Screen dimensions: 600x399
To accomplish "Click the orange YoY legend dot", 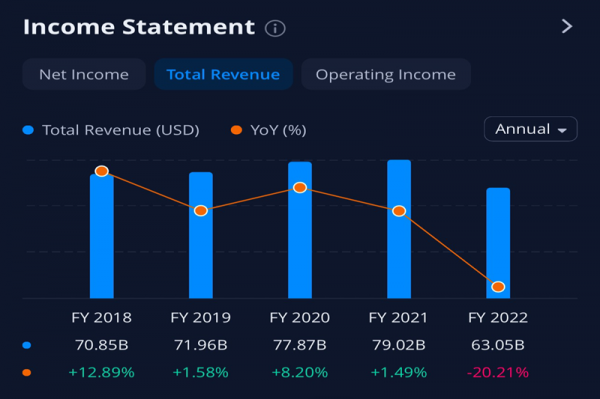I will (x=236, y=130).
